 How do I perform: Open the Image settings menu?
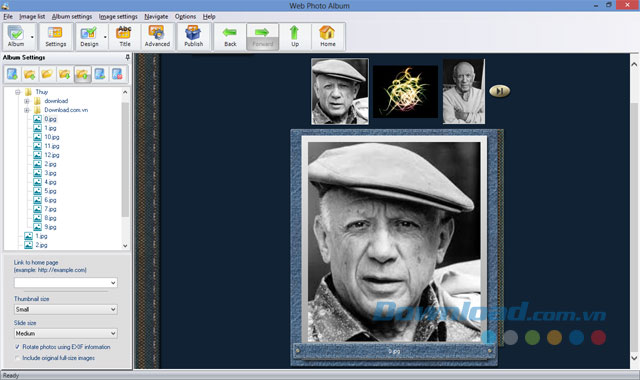118,16
